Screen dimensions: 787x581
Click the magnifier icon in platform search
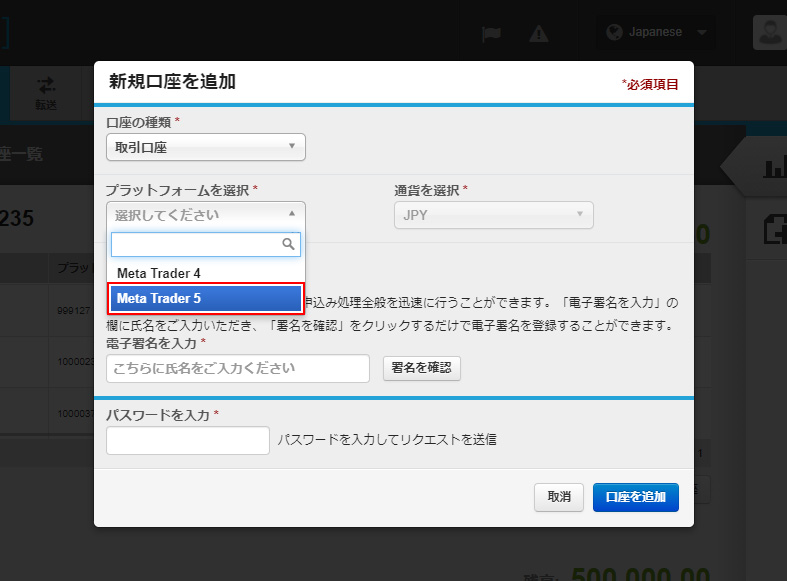pos(288,244)
